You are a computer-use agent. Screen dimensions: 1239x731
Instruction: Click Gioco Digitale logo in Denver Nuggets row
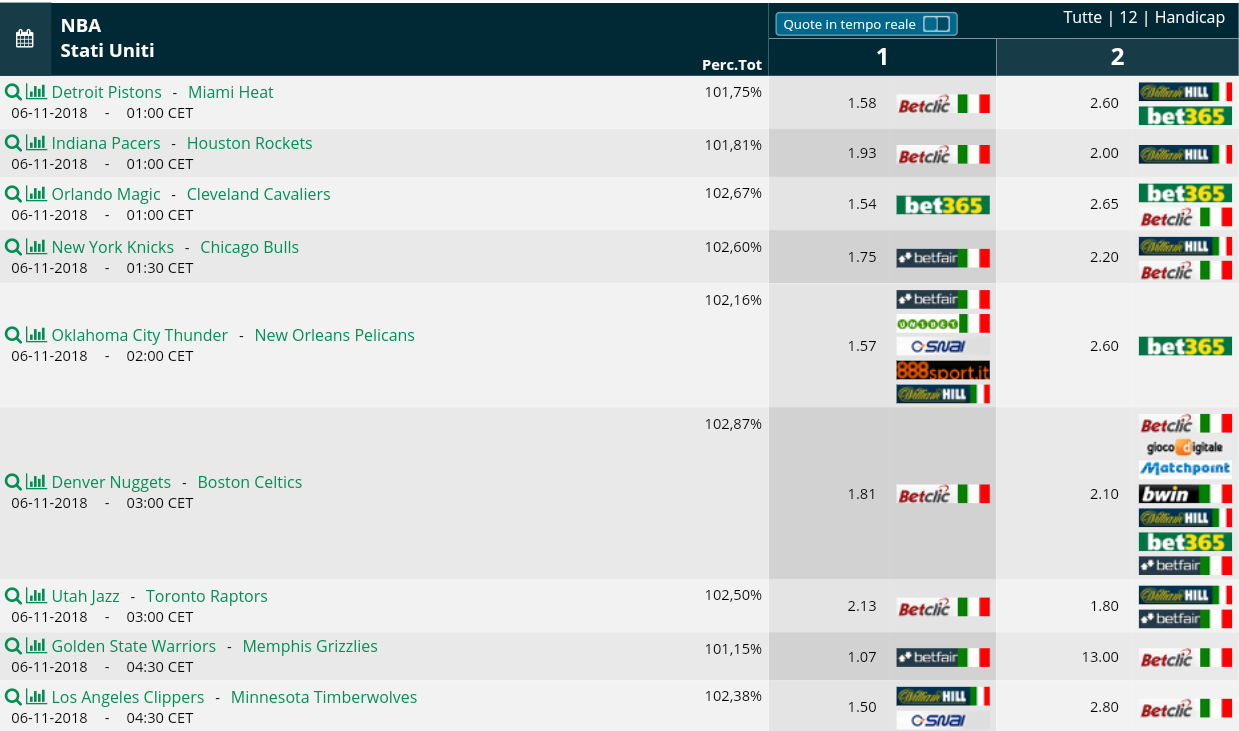pos(1185,447)
